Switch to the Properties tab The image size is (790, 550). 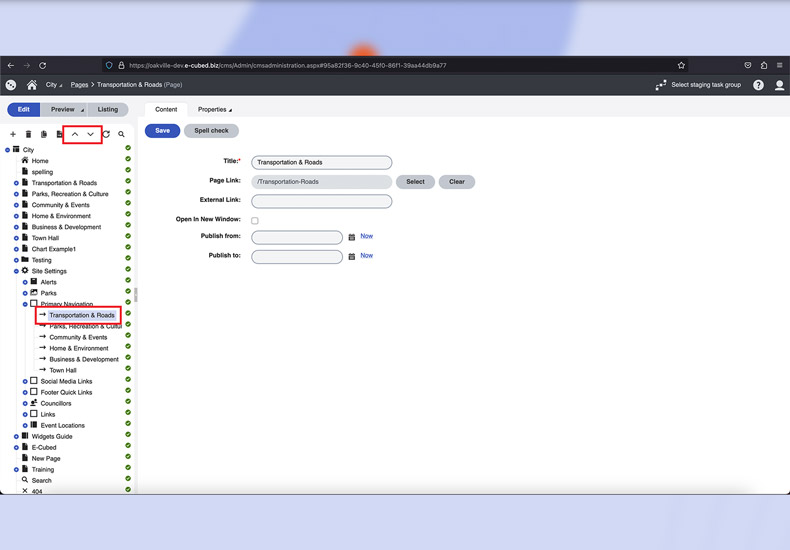click(x=214, y=110)
